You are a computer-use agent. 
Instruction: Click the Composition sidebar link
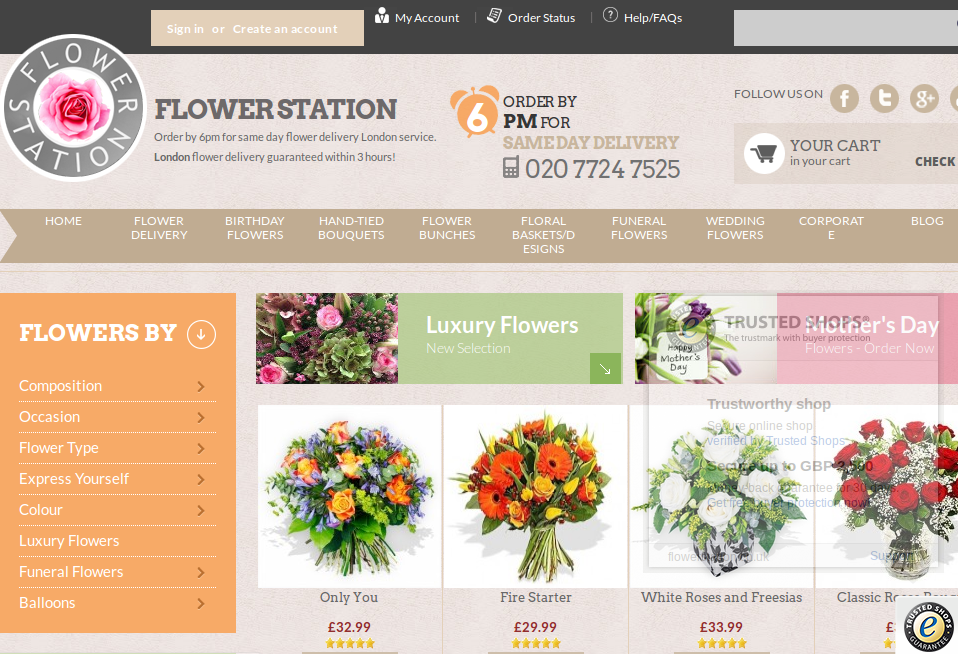pyautogui.click(x=60, y=386)
